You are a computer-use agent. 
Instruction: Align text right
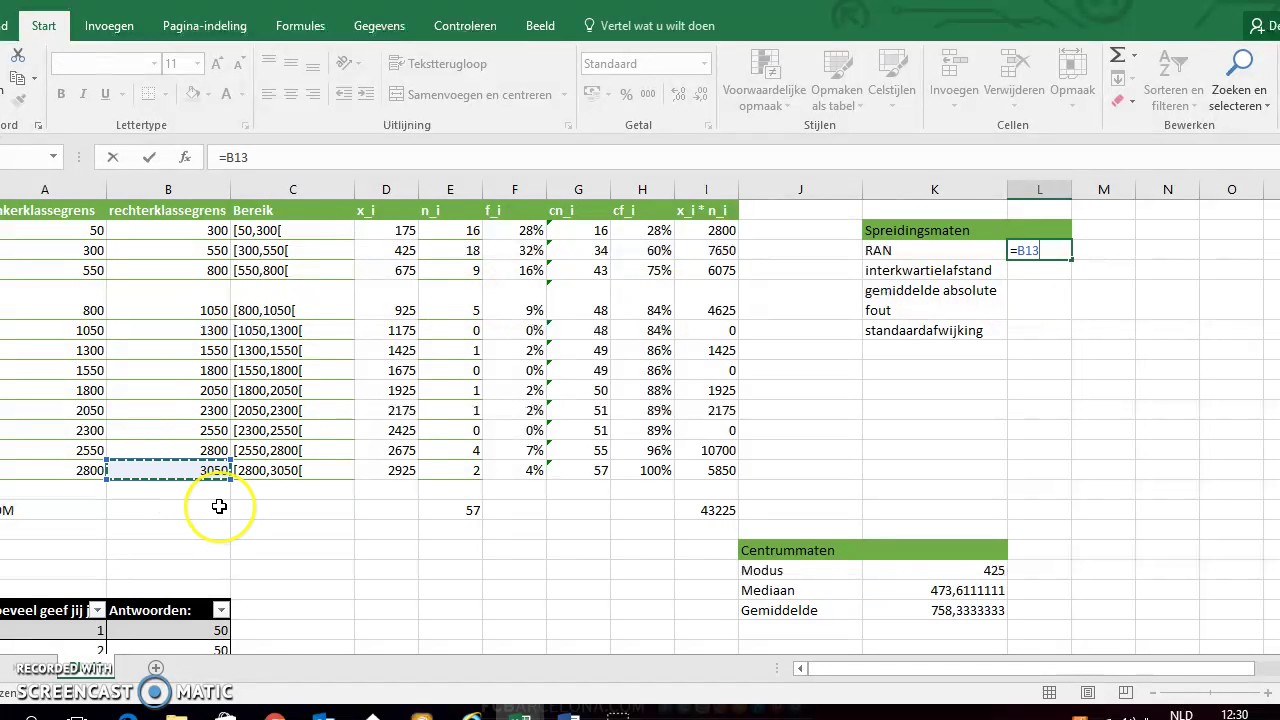click(x=313, y=94)
